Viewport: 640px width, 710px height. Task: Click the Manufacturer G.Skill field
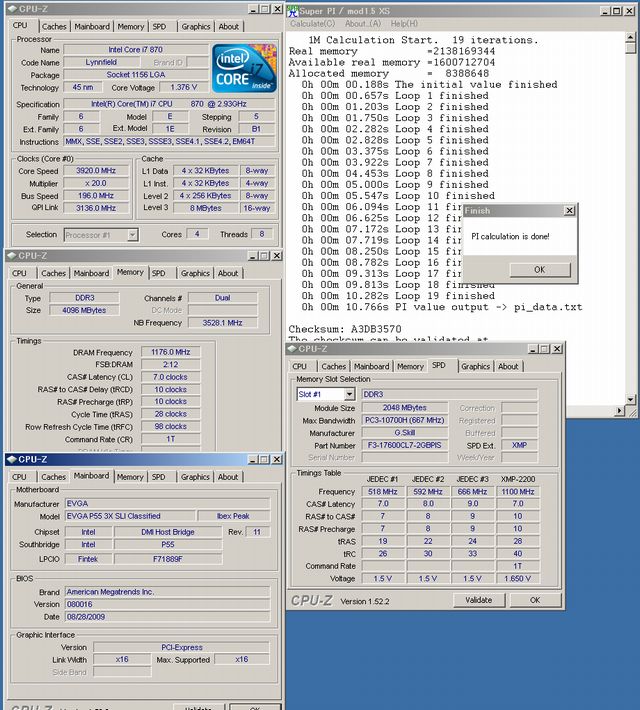pos(404,433)
